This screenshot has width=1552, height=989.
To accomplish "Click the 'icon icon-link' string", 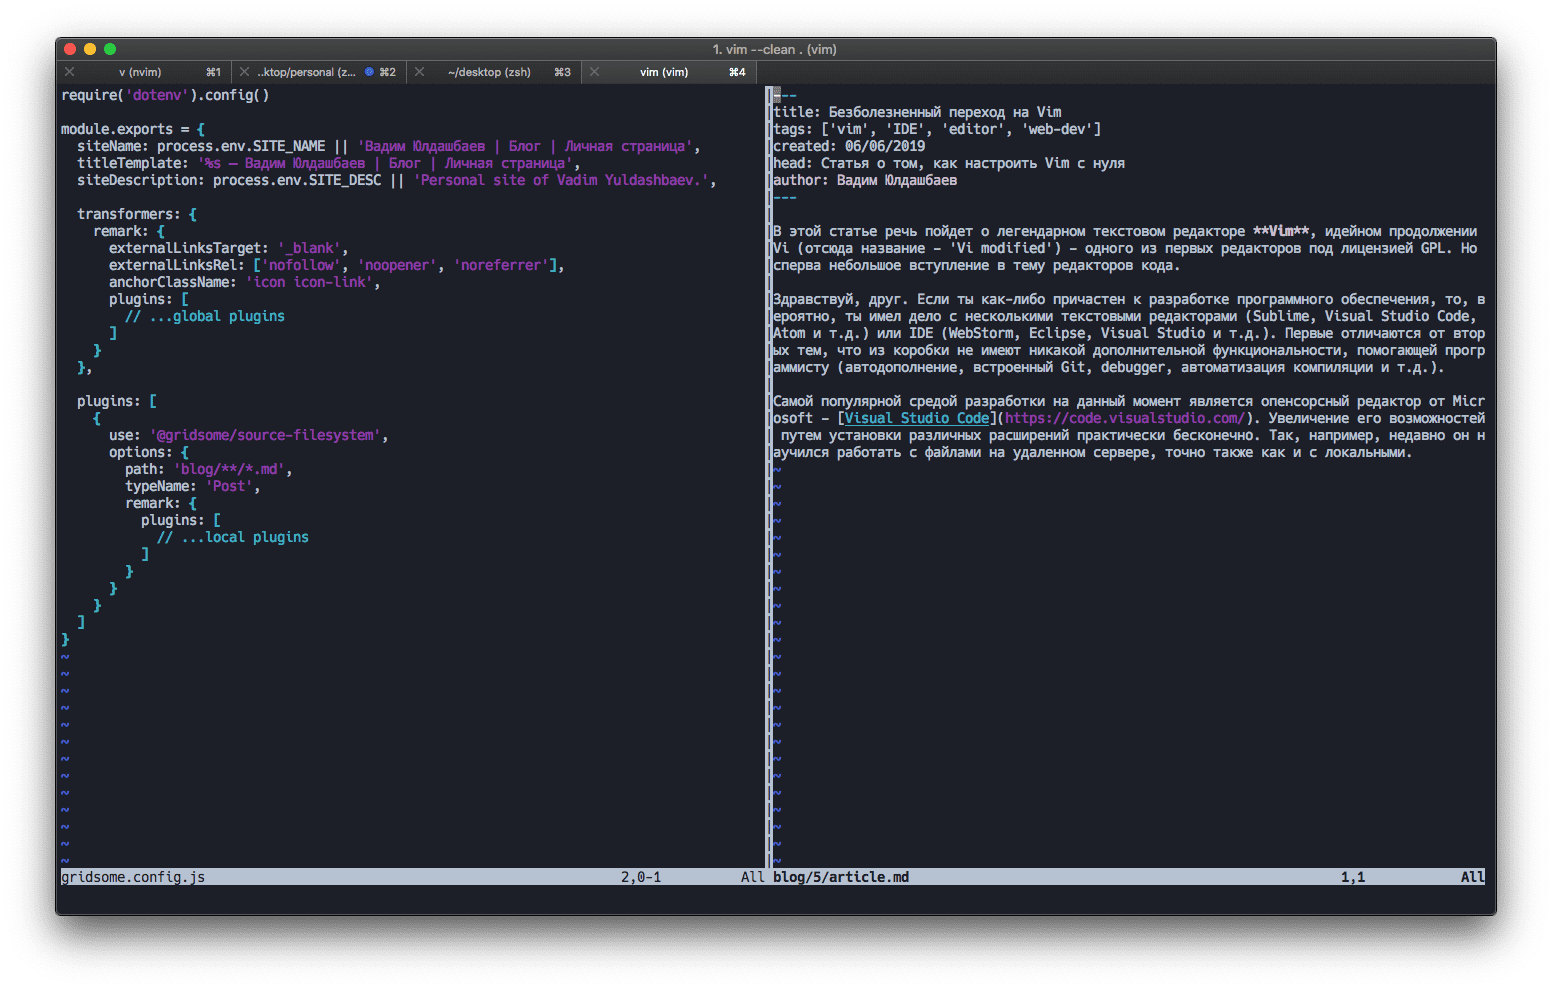I will [309, 282].
